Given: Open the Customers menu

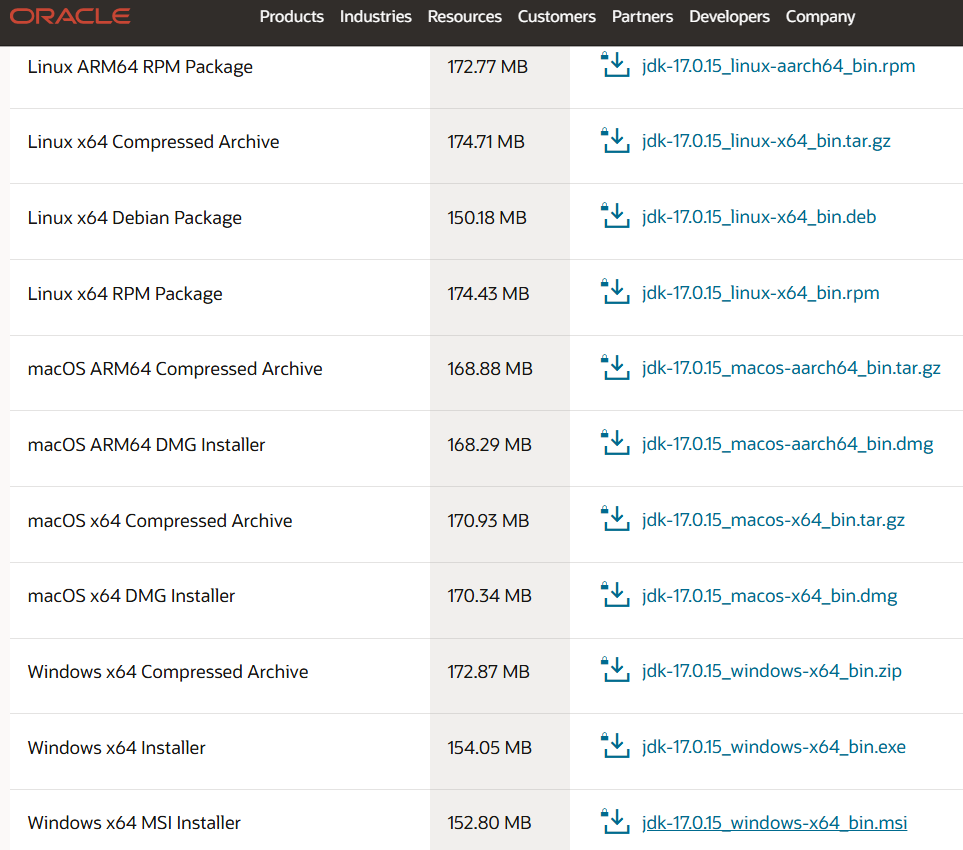Looking at the screenshot, I should (556, 17).
